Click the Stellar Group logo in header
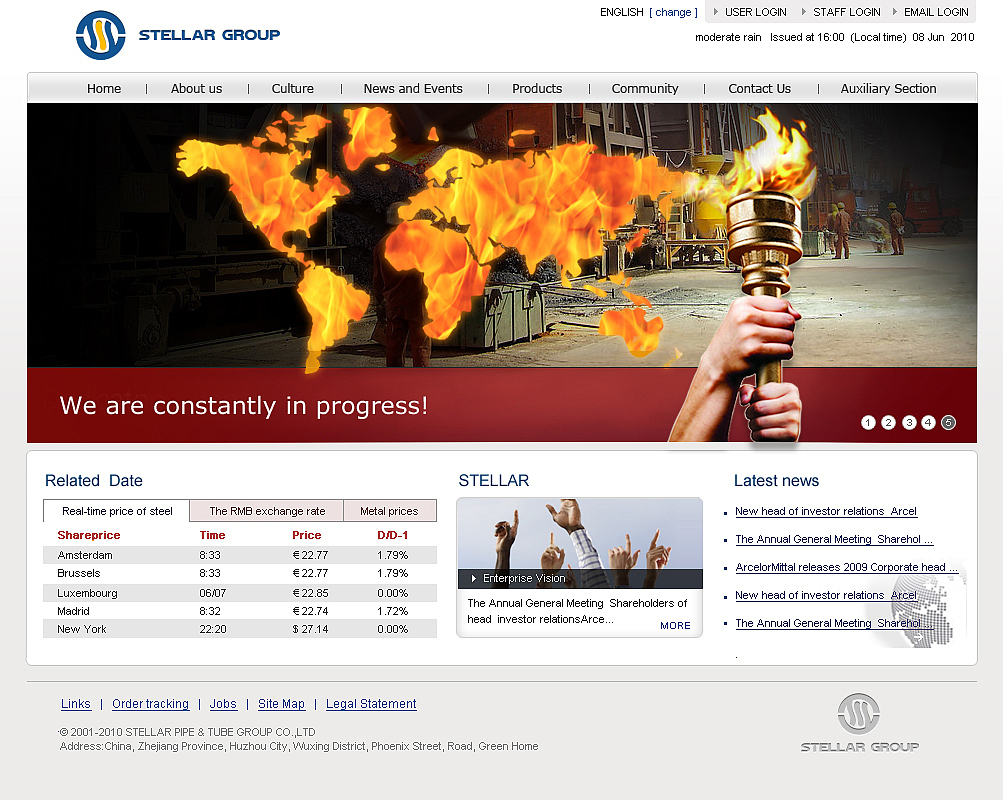Screen dimensions: 1003x800 pos(178,35)
